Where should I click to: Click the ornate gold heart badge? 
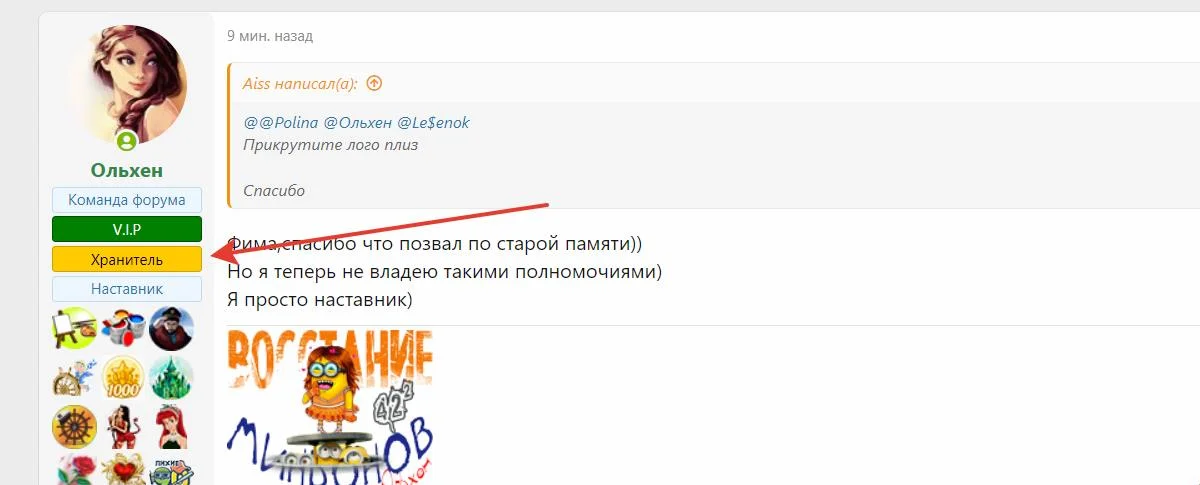pos(123,469)
